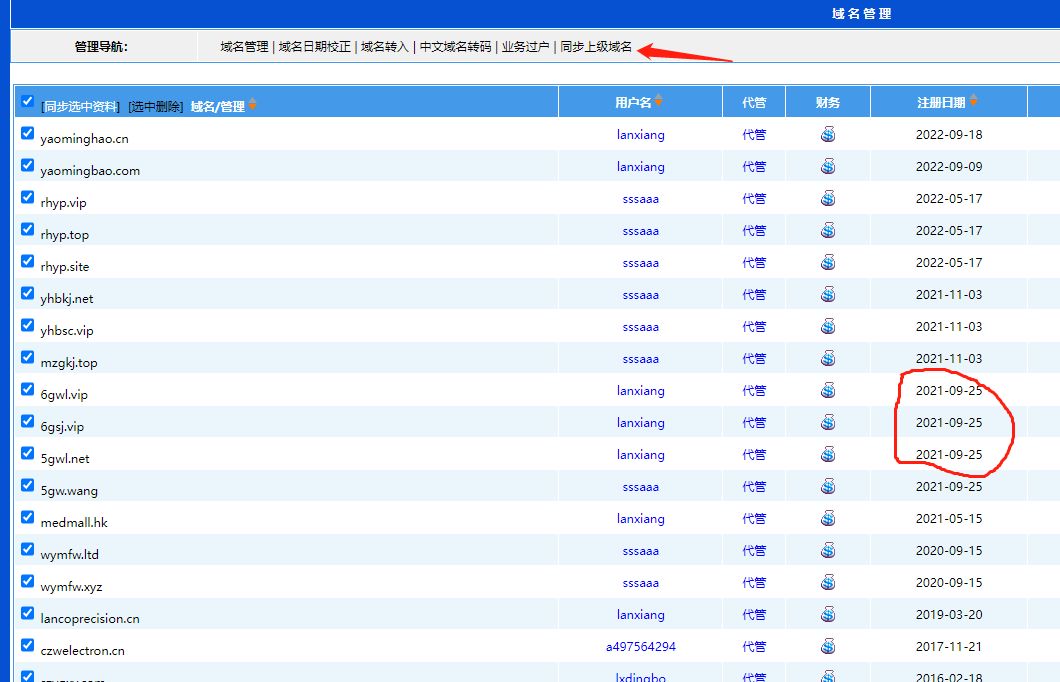
Task: Click finance icon in medmall.hk row
Action: 828,518
